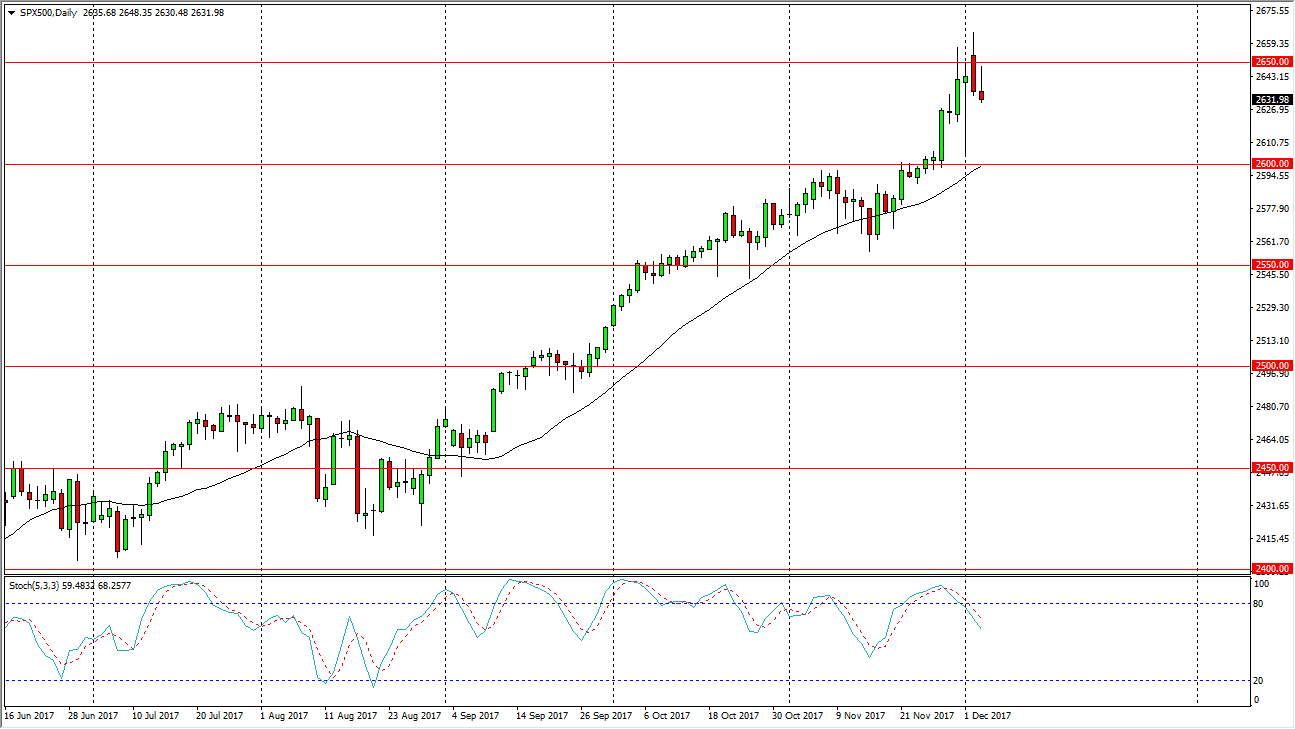Click the red 2400.00 level label
The width and height of the screenshot is (1295, 729).
[1272, 569]
